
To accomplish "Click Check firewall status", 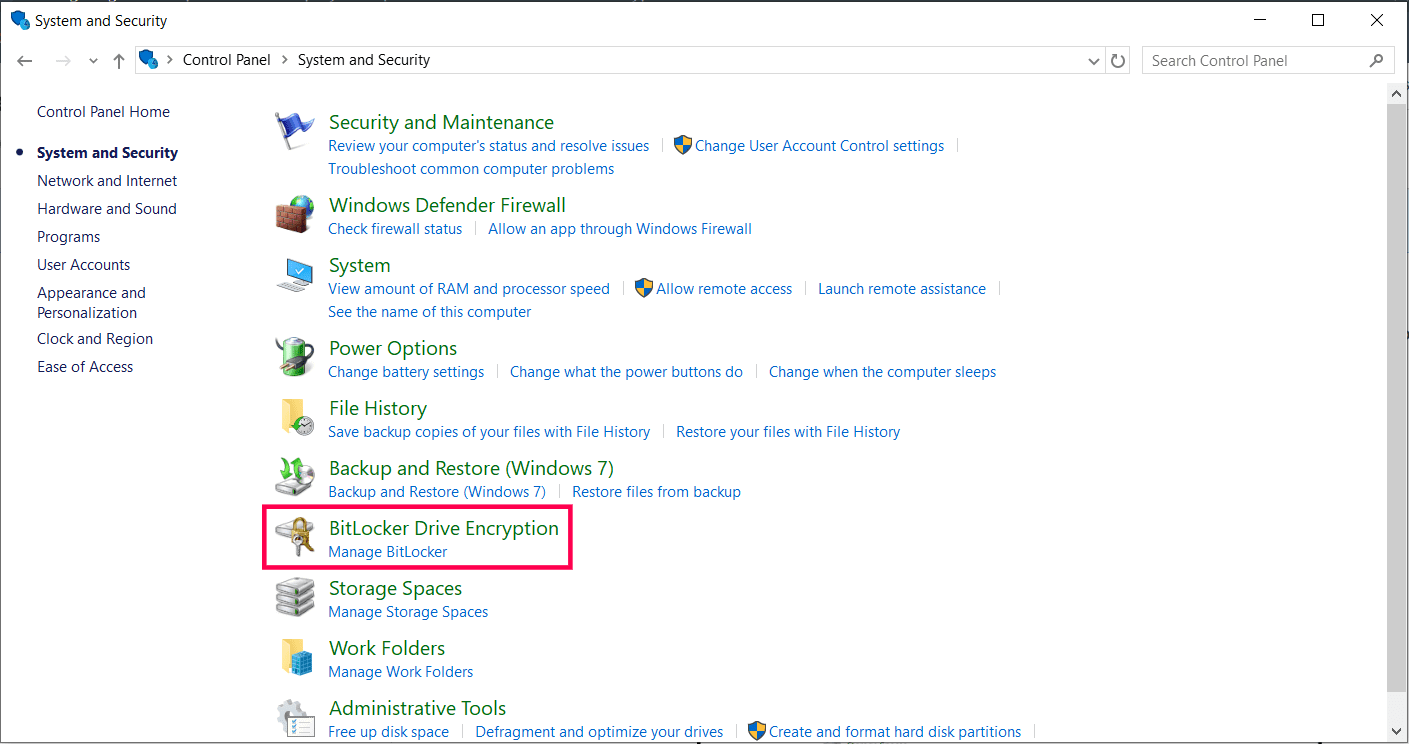I will 395,229.
